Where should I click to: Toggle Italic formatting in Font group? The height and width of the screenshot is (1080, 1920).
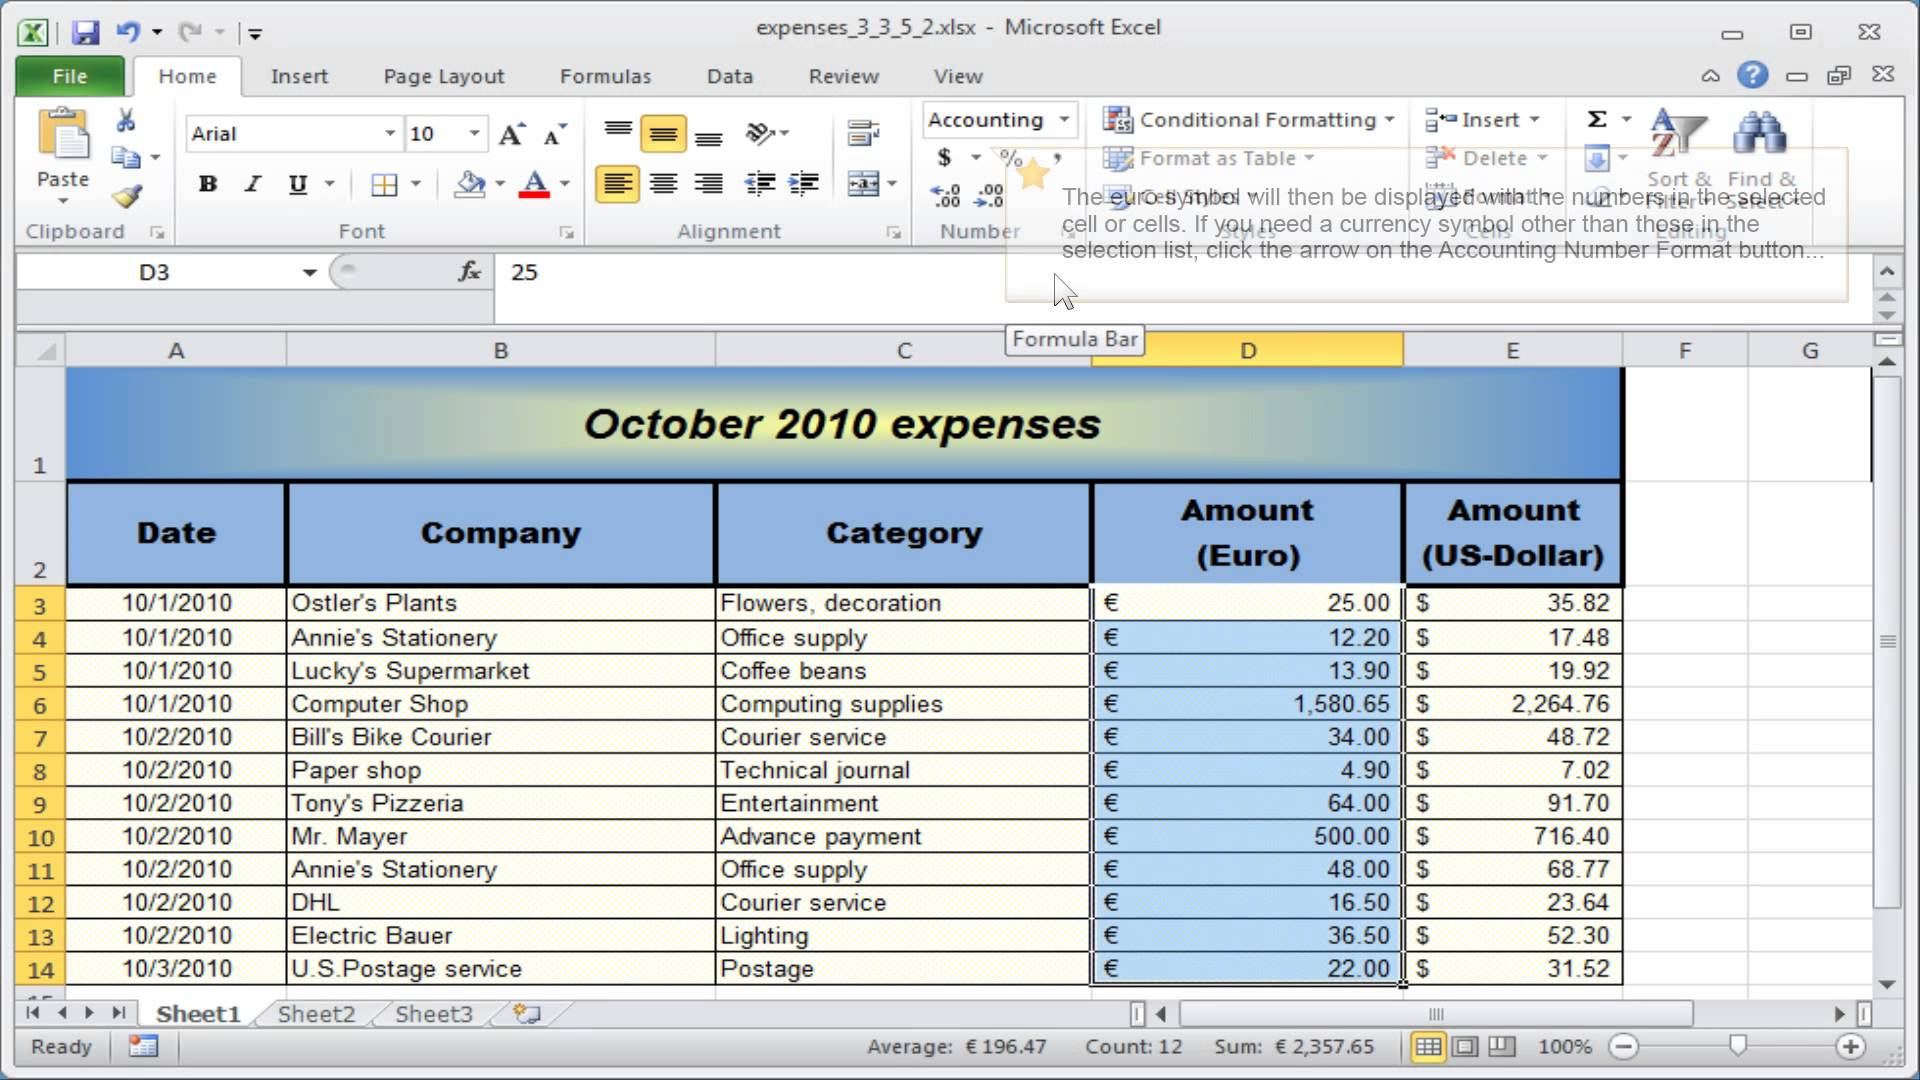coord(252,183)
